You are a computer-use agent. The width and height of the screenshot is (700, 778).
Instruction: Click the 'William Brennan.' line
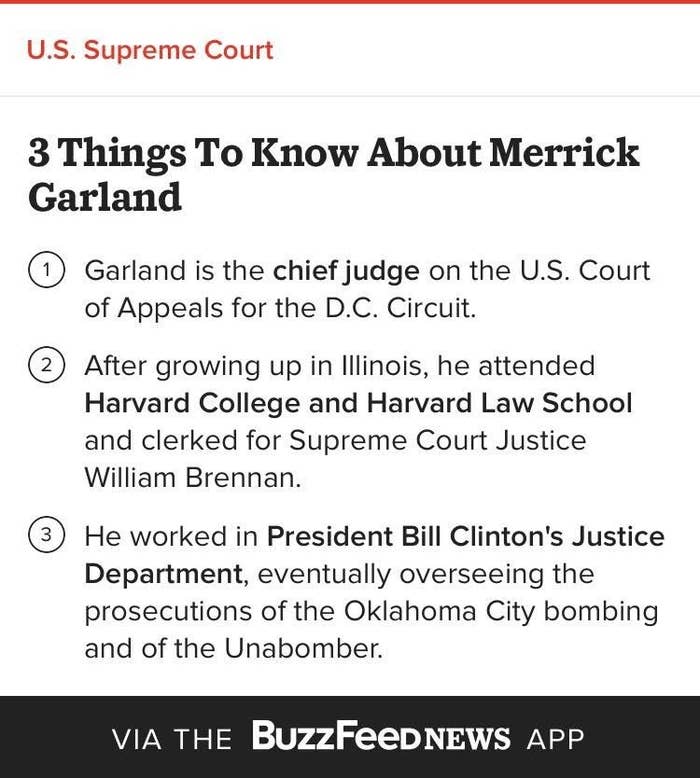(193, 478)
